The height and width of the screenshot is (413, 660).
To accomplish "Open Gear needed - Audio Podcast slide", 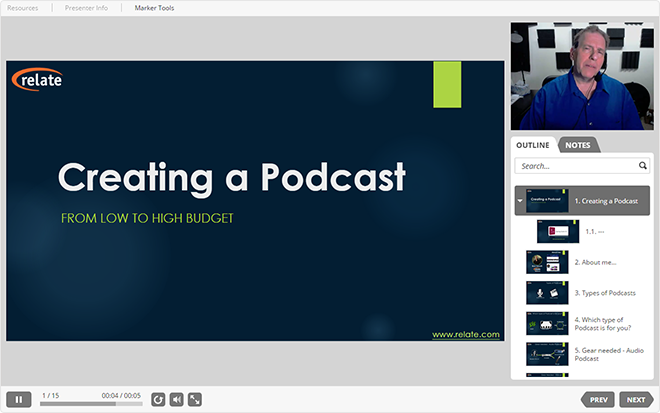I will coord(609,354).
